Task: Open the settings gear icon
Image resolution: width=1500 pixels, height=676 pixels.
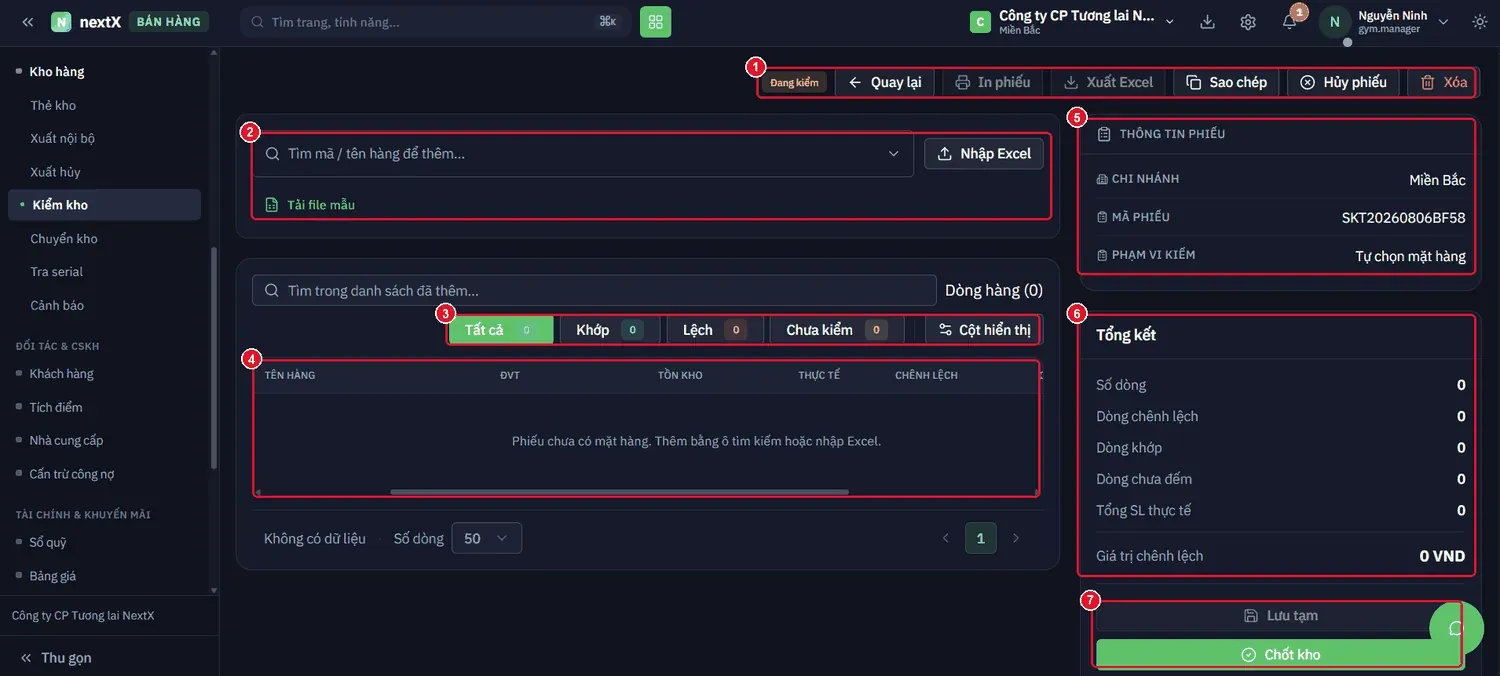Action: click(x=1248, y=22)
